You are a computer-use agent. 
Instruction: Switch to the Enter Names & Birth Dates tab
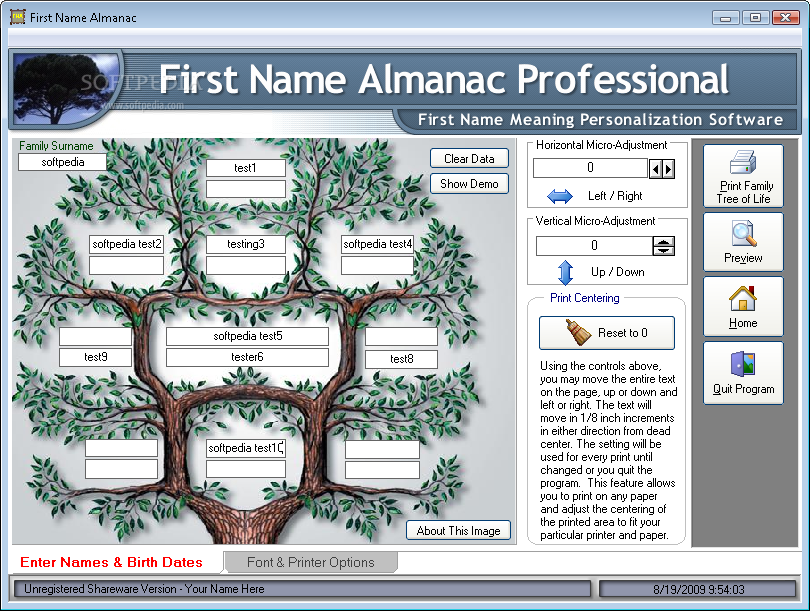click(112, 562)
